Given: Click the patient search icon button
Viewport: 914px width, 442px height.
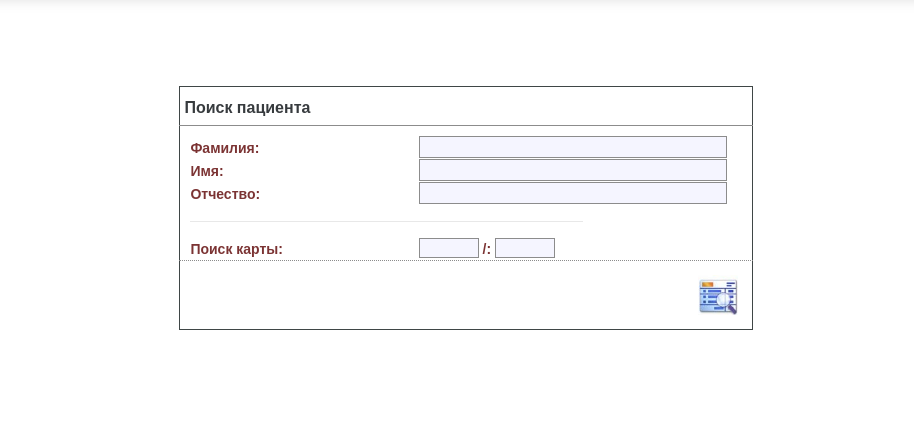Looking at the screenshot, I should 718,297.
